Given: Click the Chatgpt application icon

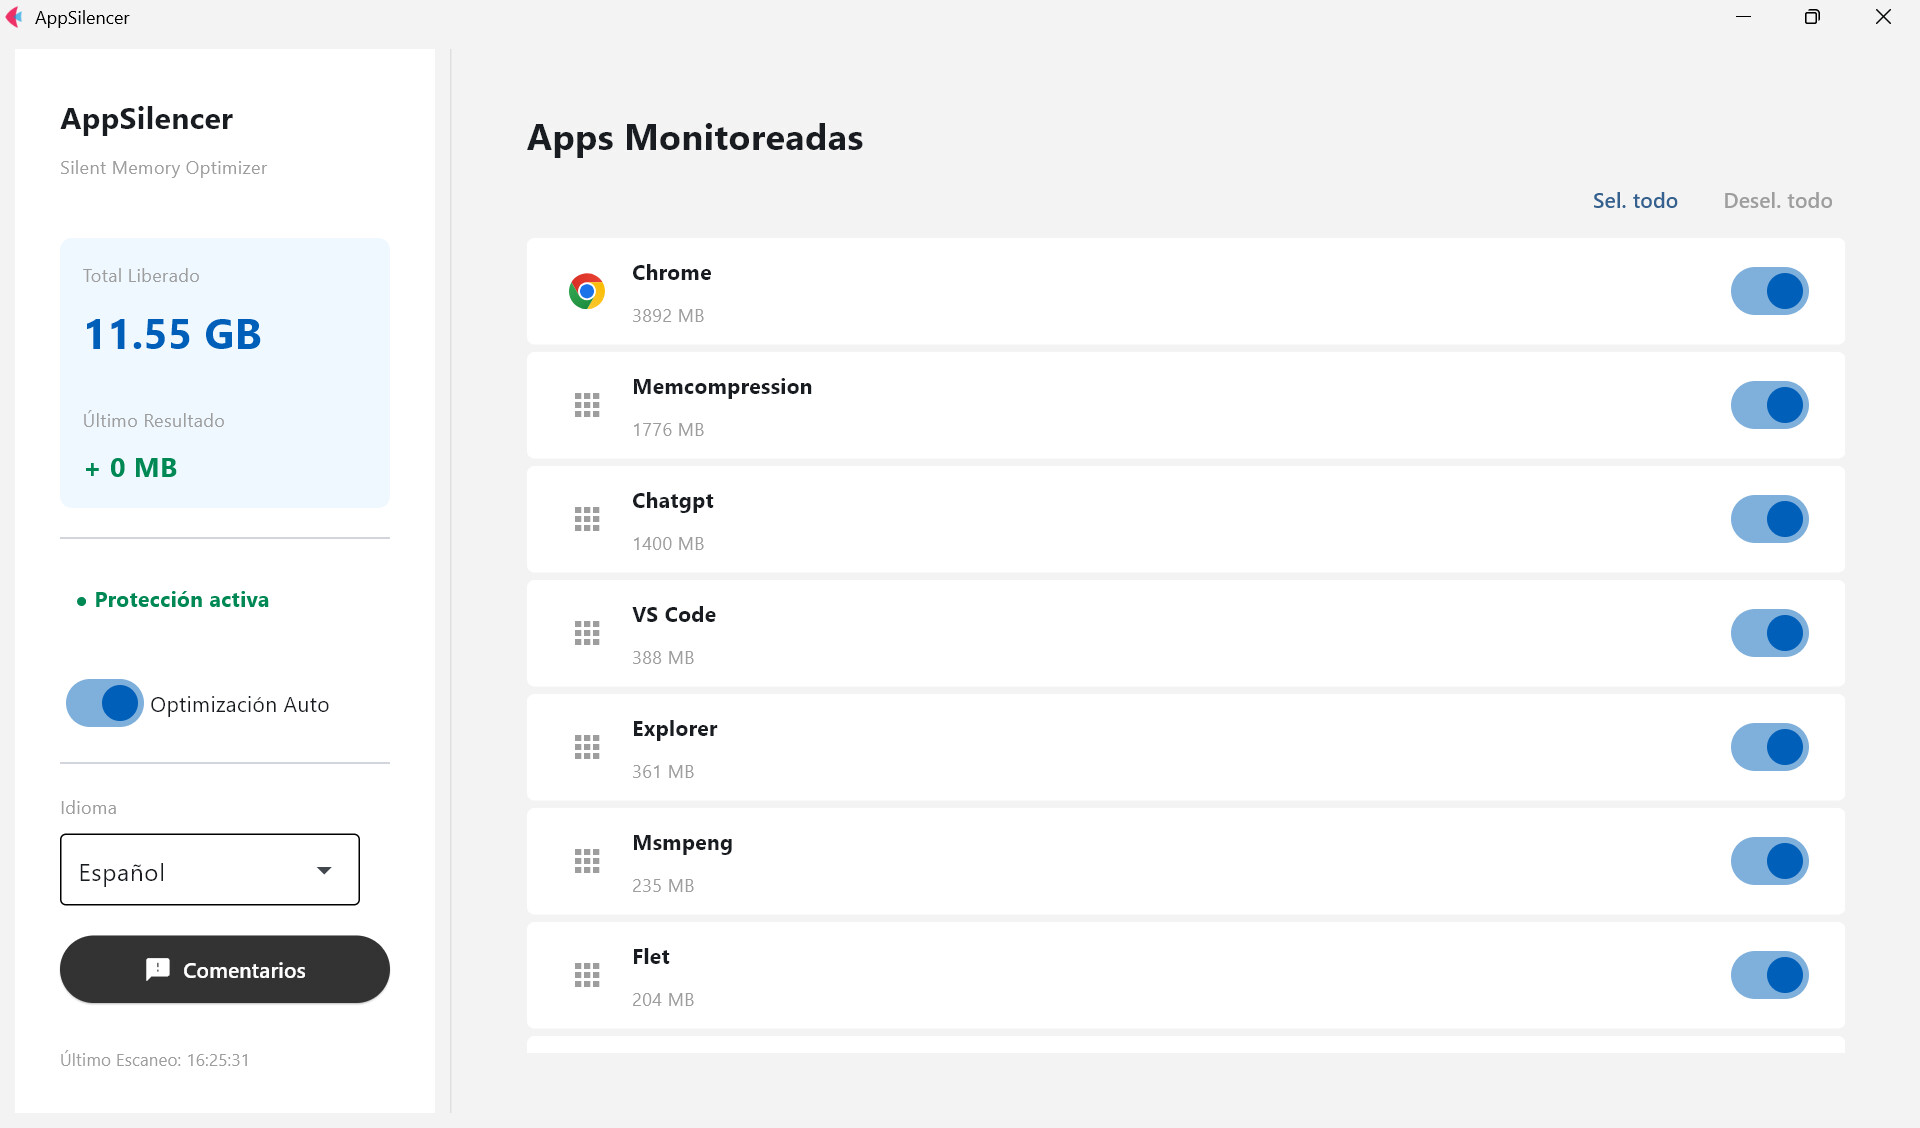Looking at the screenshot, I should (587, 519).
